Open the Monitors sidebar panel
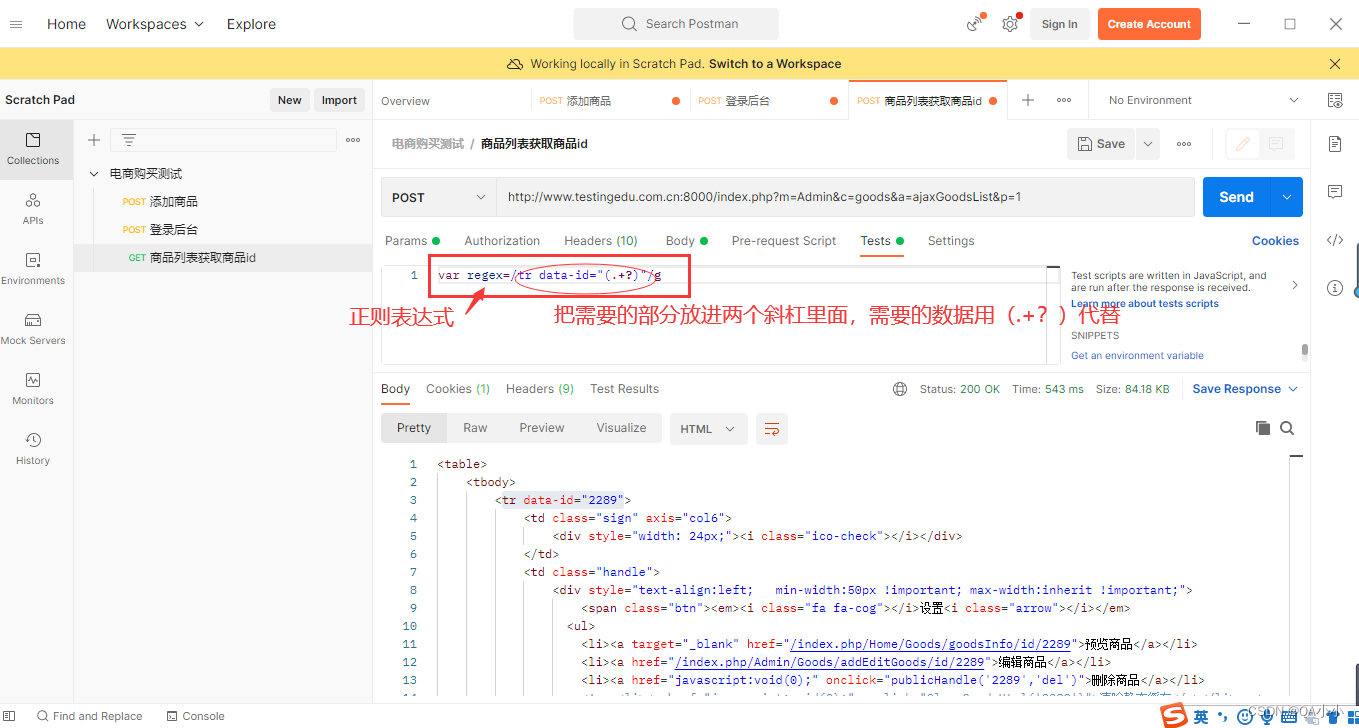Screen dimensions: 1359x728 click(33, 389)
